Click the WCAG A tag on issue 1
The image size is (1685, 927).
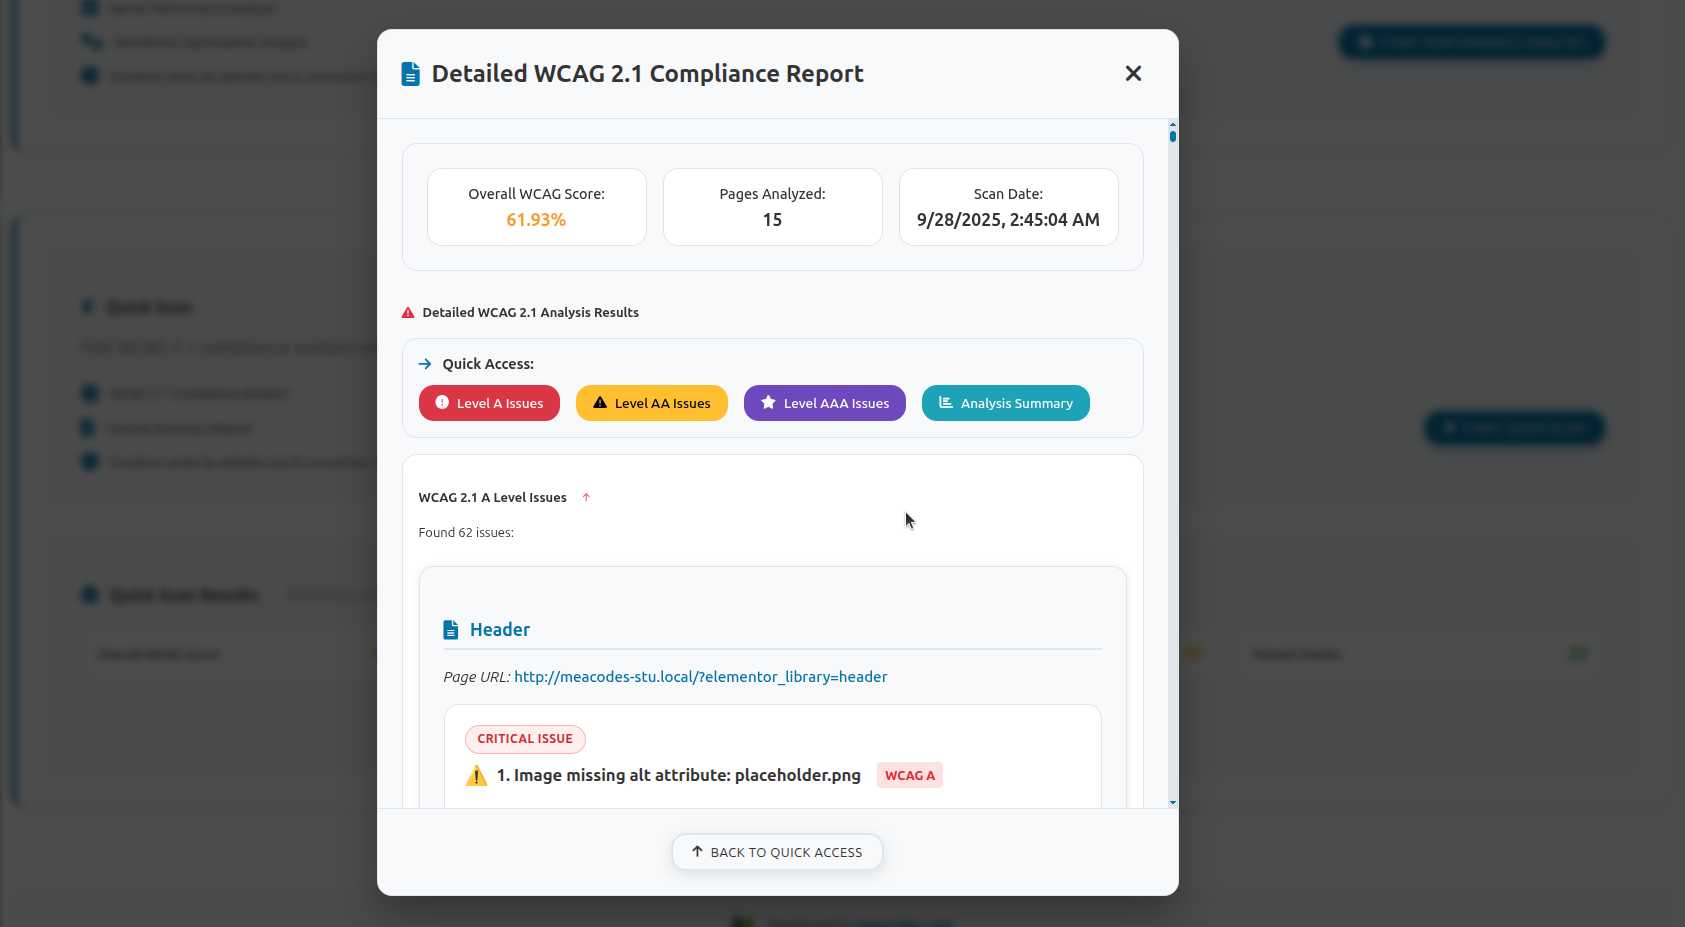pos(909,776)
